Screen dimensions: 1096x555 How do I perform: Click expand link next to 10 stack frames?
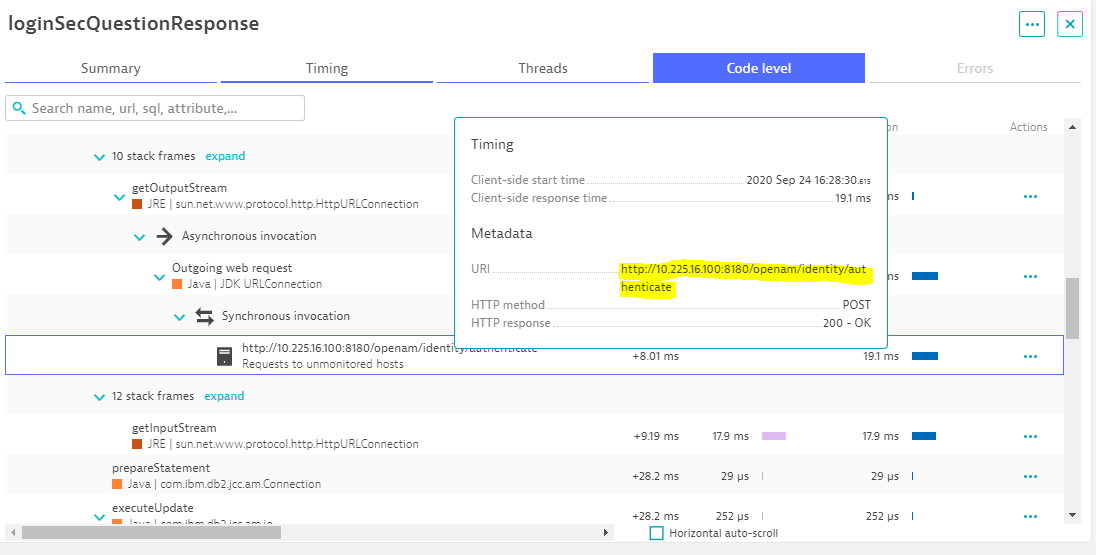pyautogui.click(x=225, y=156)
